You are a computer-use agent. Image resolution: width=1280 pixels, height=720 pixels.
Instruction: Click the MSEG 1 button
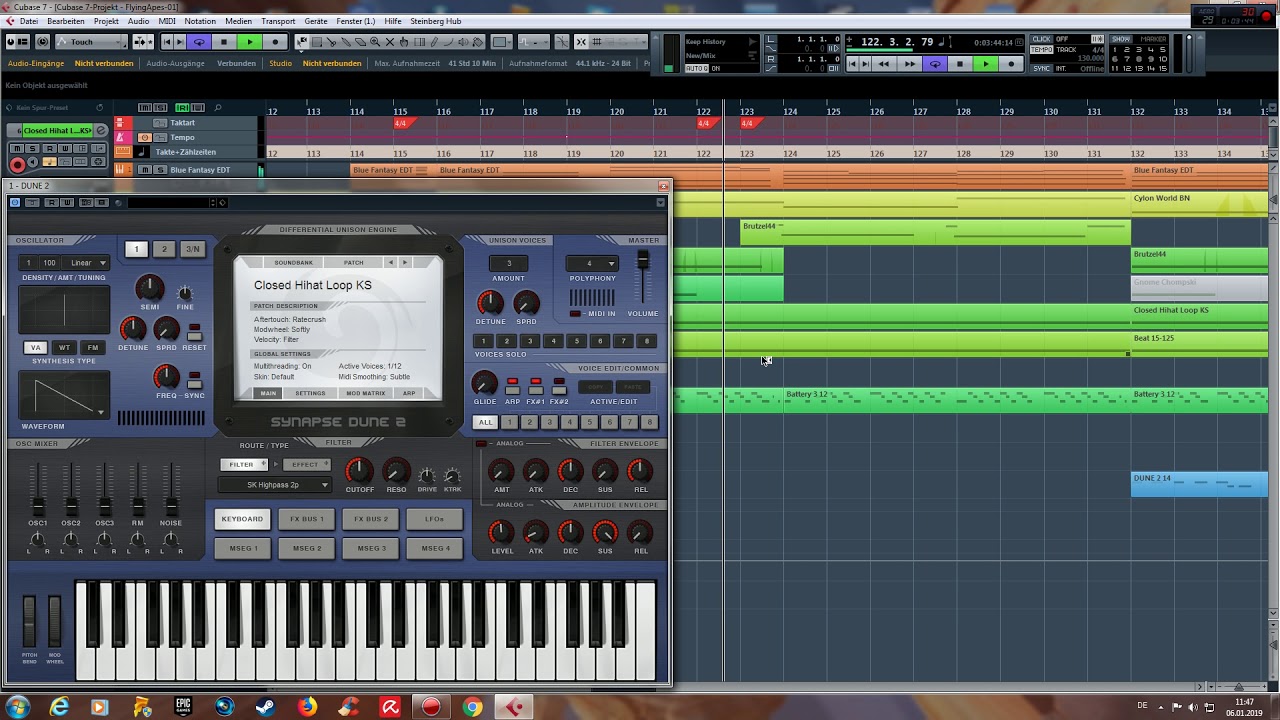tap(243, 548)
